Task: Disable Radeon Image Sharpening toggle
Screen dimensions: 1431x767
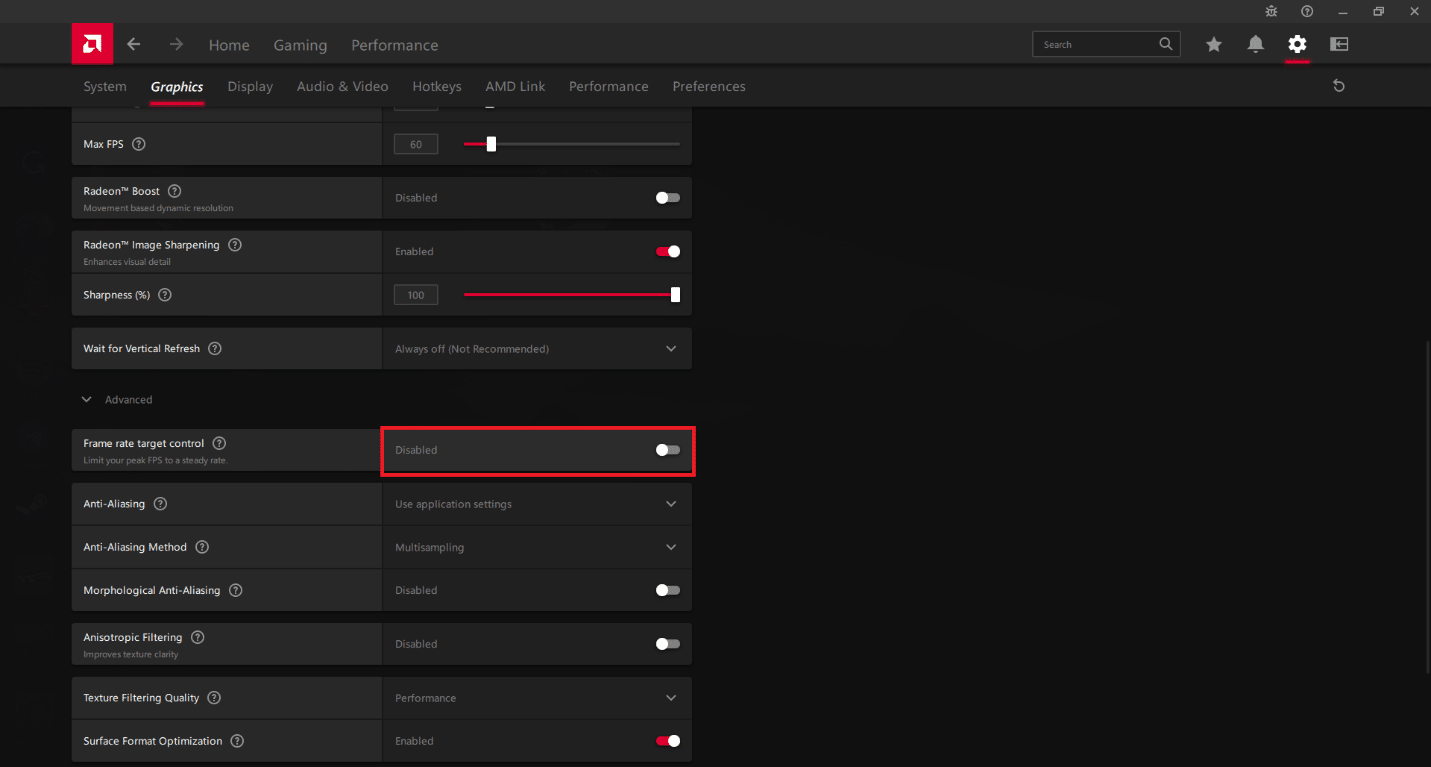Action: (668, 252)
